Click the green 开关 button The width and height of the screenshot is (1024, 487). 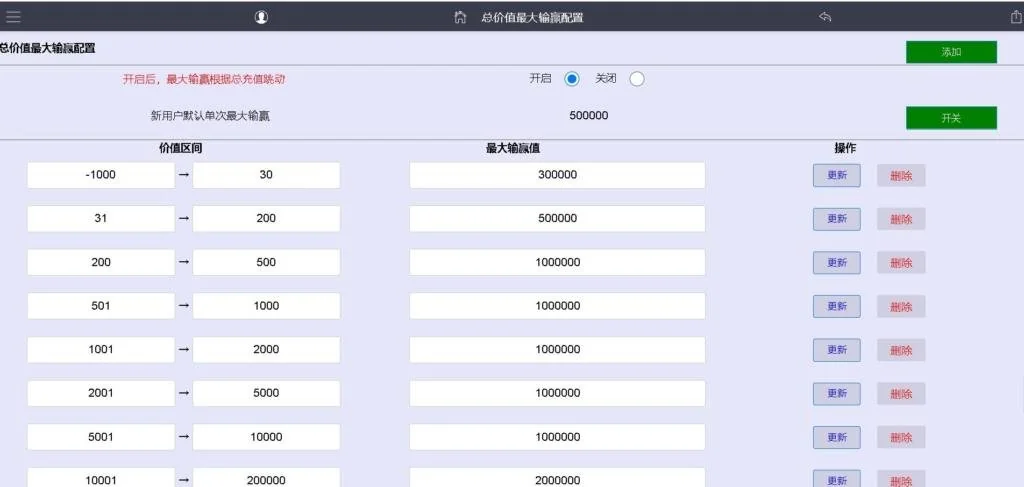click(x=951, y=118)
